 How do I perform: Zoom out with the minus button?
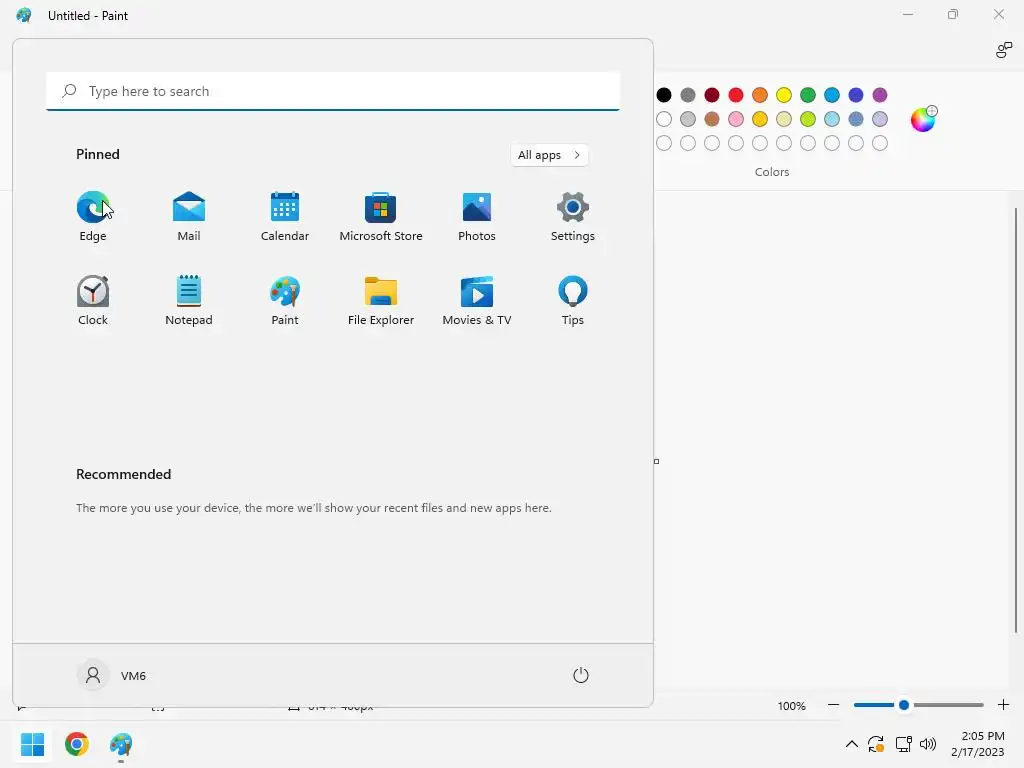(x=833, y=705)
